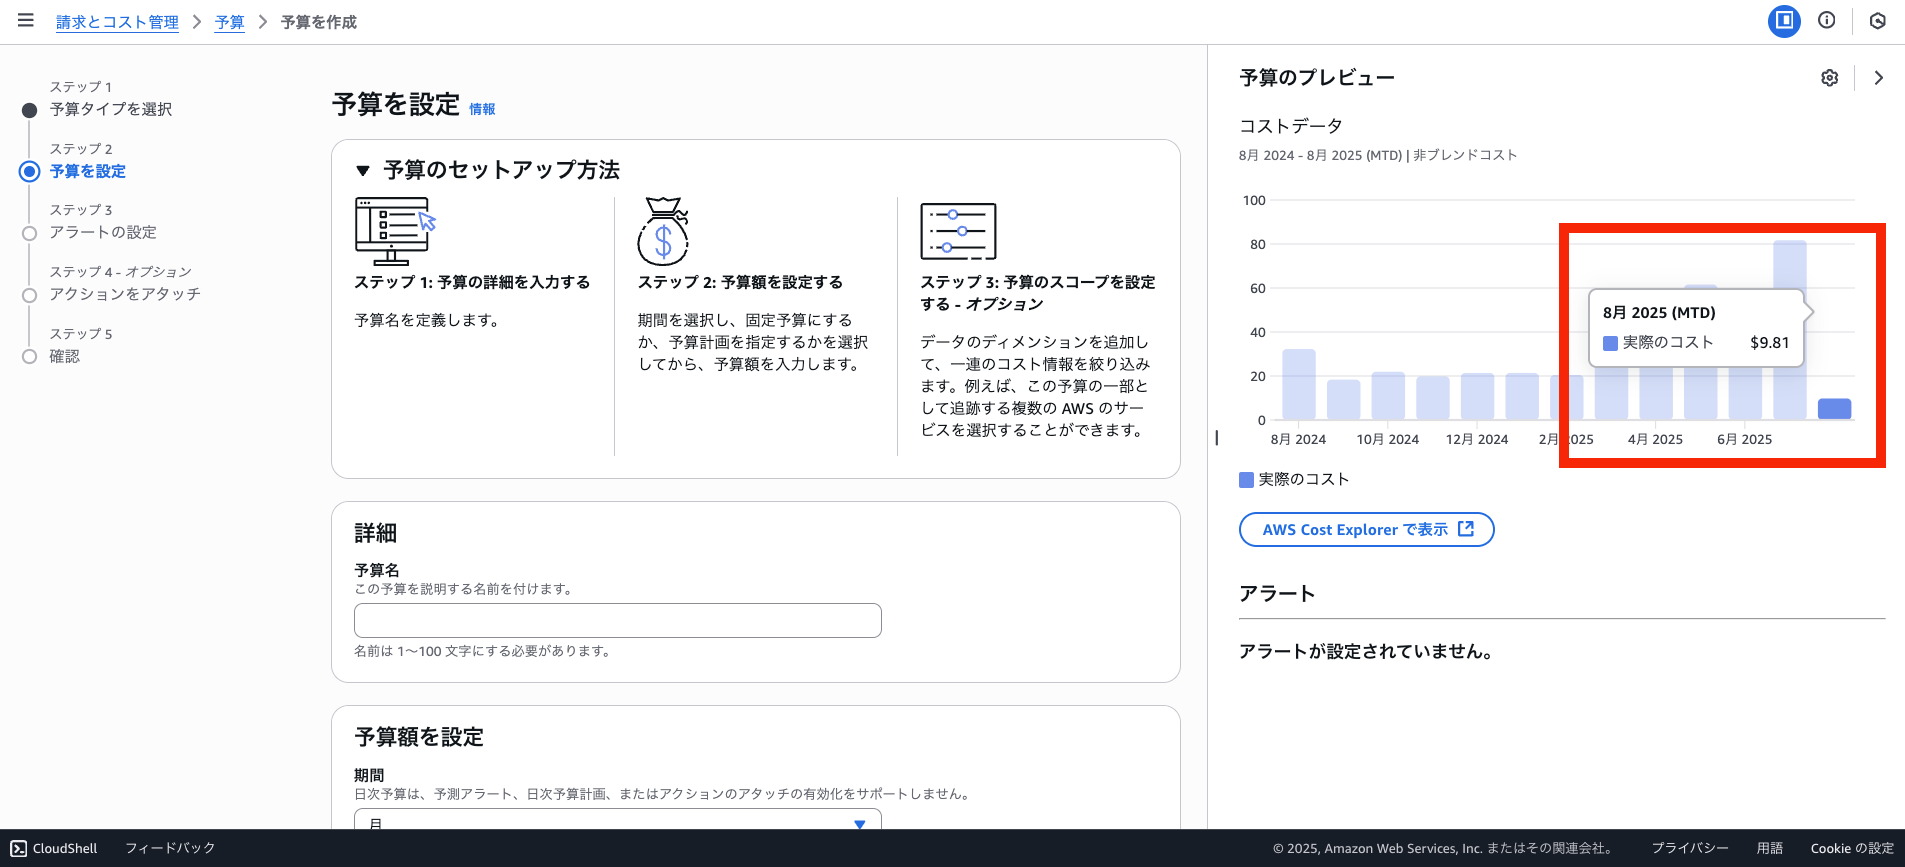Open プライバシー footer link
The image size is (1905, 867).
point(1690,848)
